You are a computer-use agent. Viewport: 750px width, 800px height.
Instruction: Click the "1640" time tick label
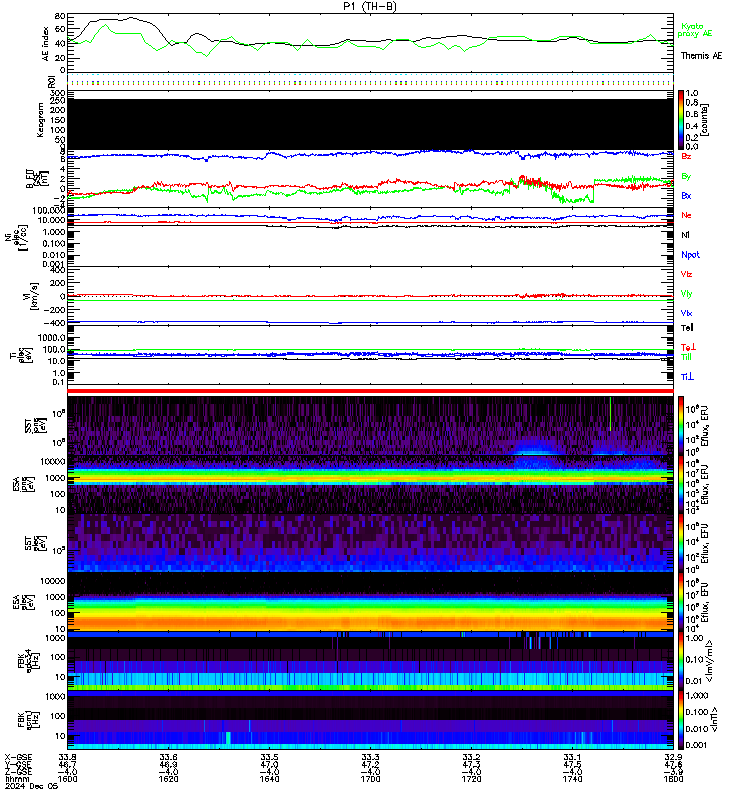tap(269, 779)
